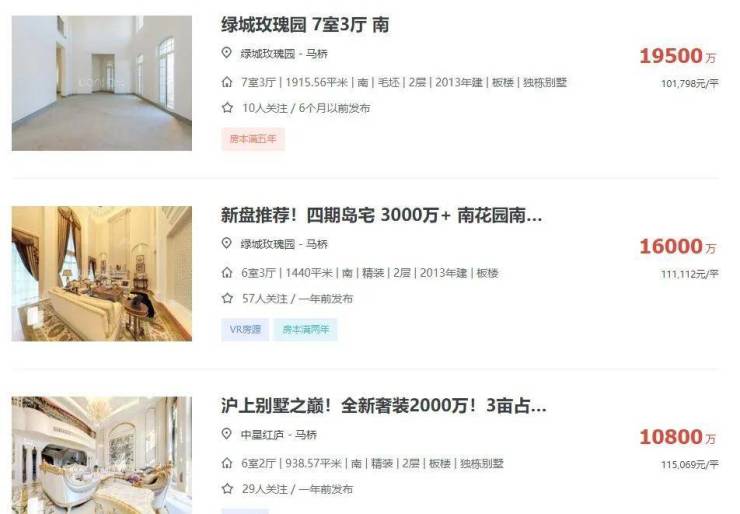Click location pin icon of first listing

227,52
